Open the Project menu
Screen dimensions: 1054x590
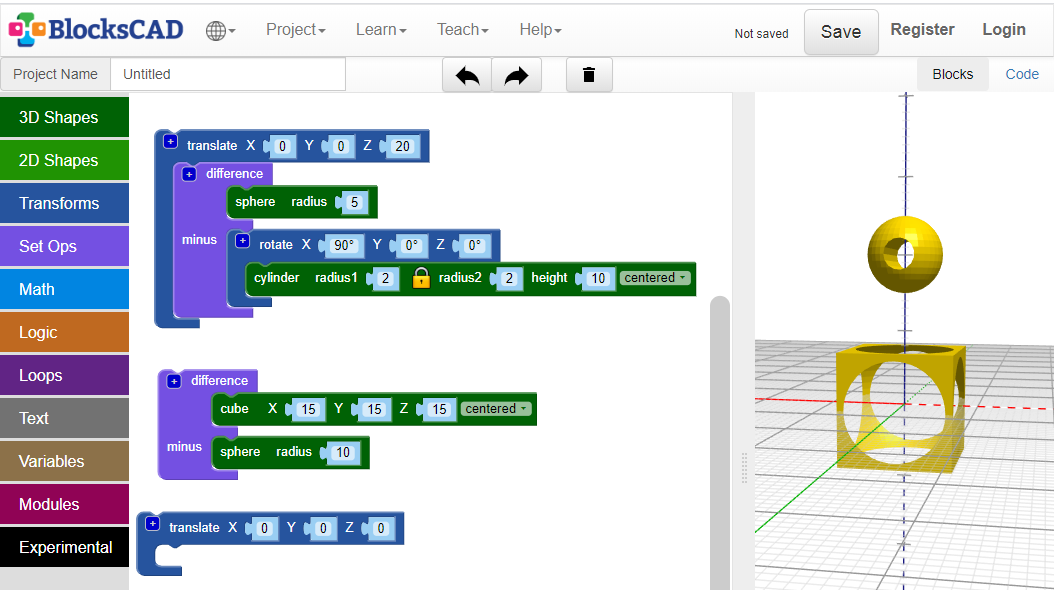pyautogui.click(x=295, y=30)
